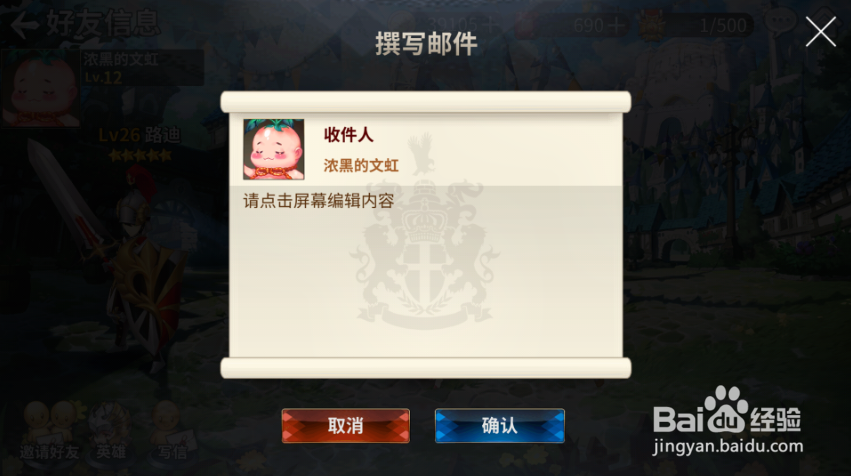Tap the crown icon beside 1/500
The width and height of the screenshot is (851, 476).
click(x=652, y=24)
